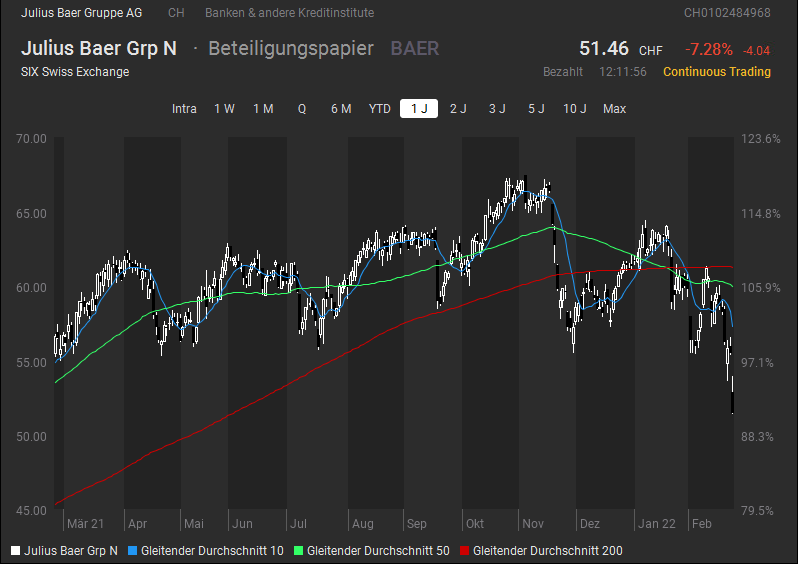The image size is (798, 564).
Task: Click the blue legend color square
Action: click(x=133, y=550)
